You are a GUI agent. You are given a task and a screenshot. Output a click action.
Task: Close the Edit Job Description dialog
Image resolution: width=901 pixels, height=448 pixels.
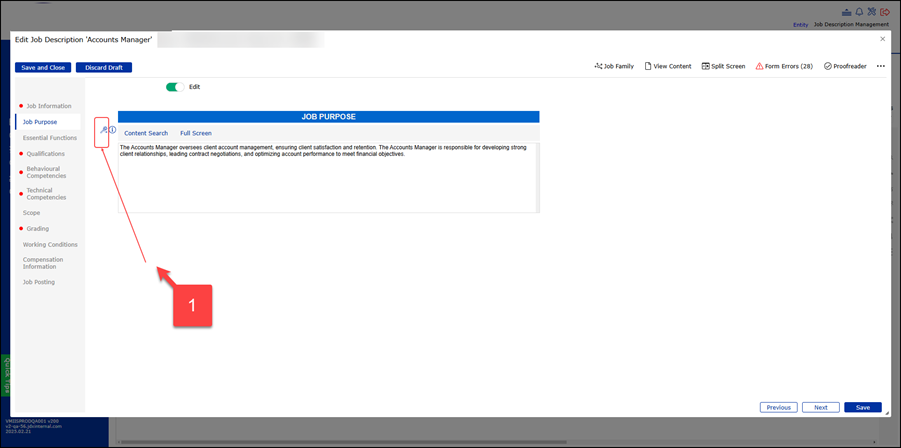click(883, 39)
